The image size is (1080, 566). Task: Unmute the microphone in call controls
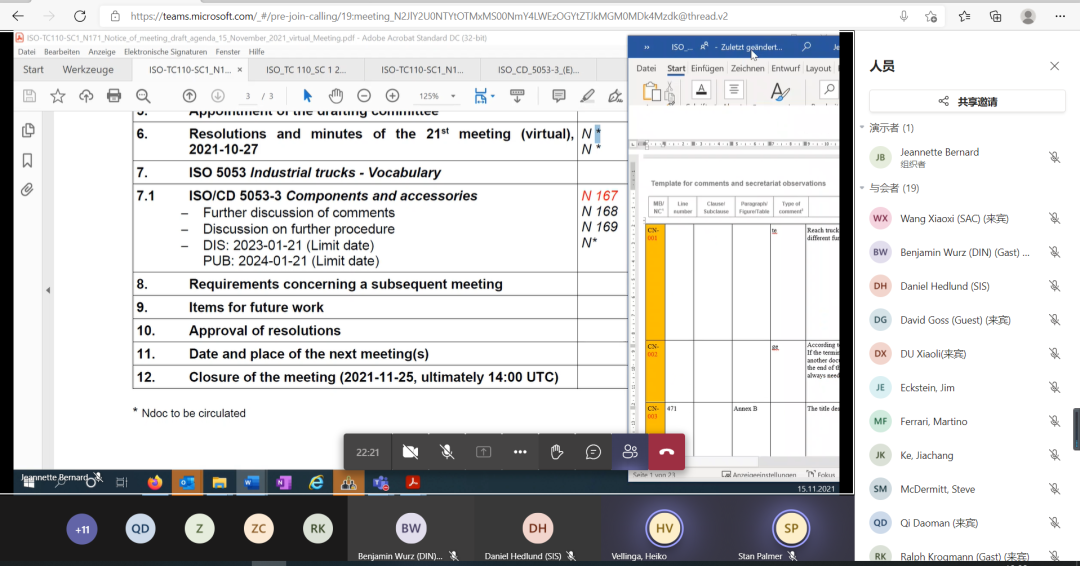click(447, 452)
